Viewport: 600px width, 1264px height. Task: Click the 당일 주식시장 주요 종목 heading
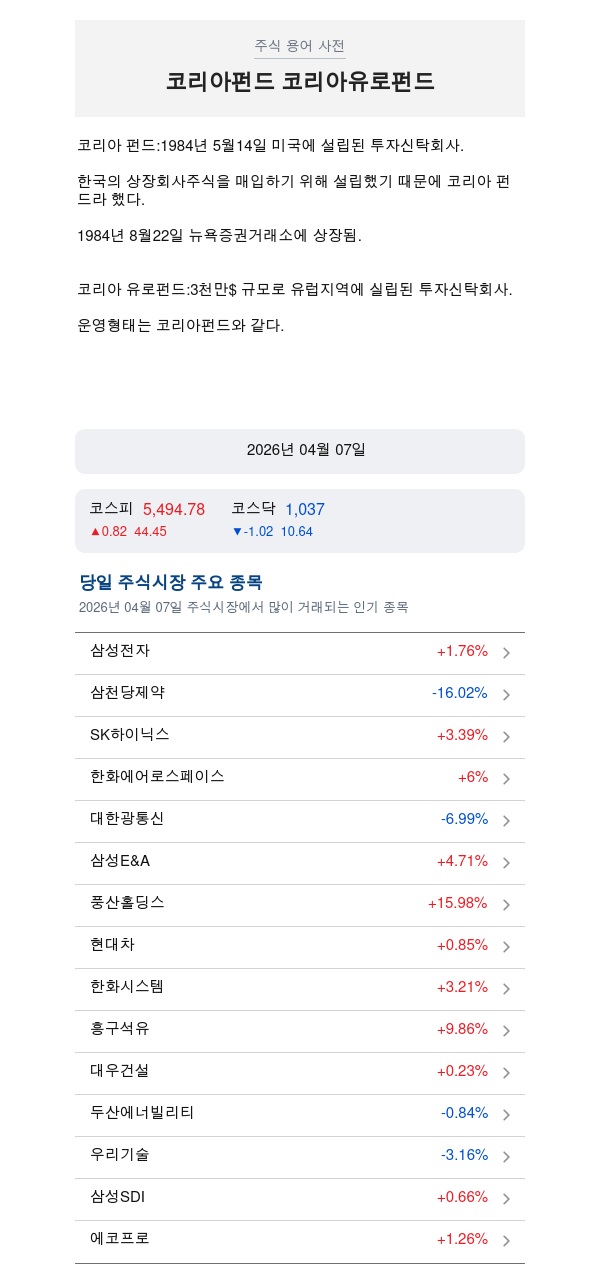tap(171, 582)
